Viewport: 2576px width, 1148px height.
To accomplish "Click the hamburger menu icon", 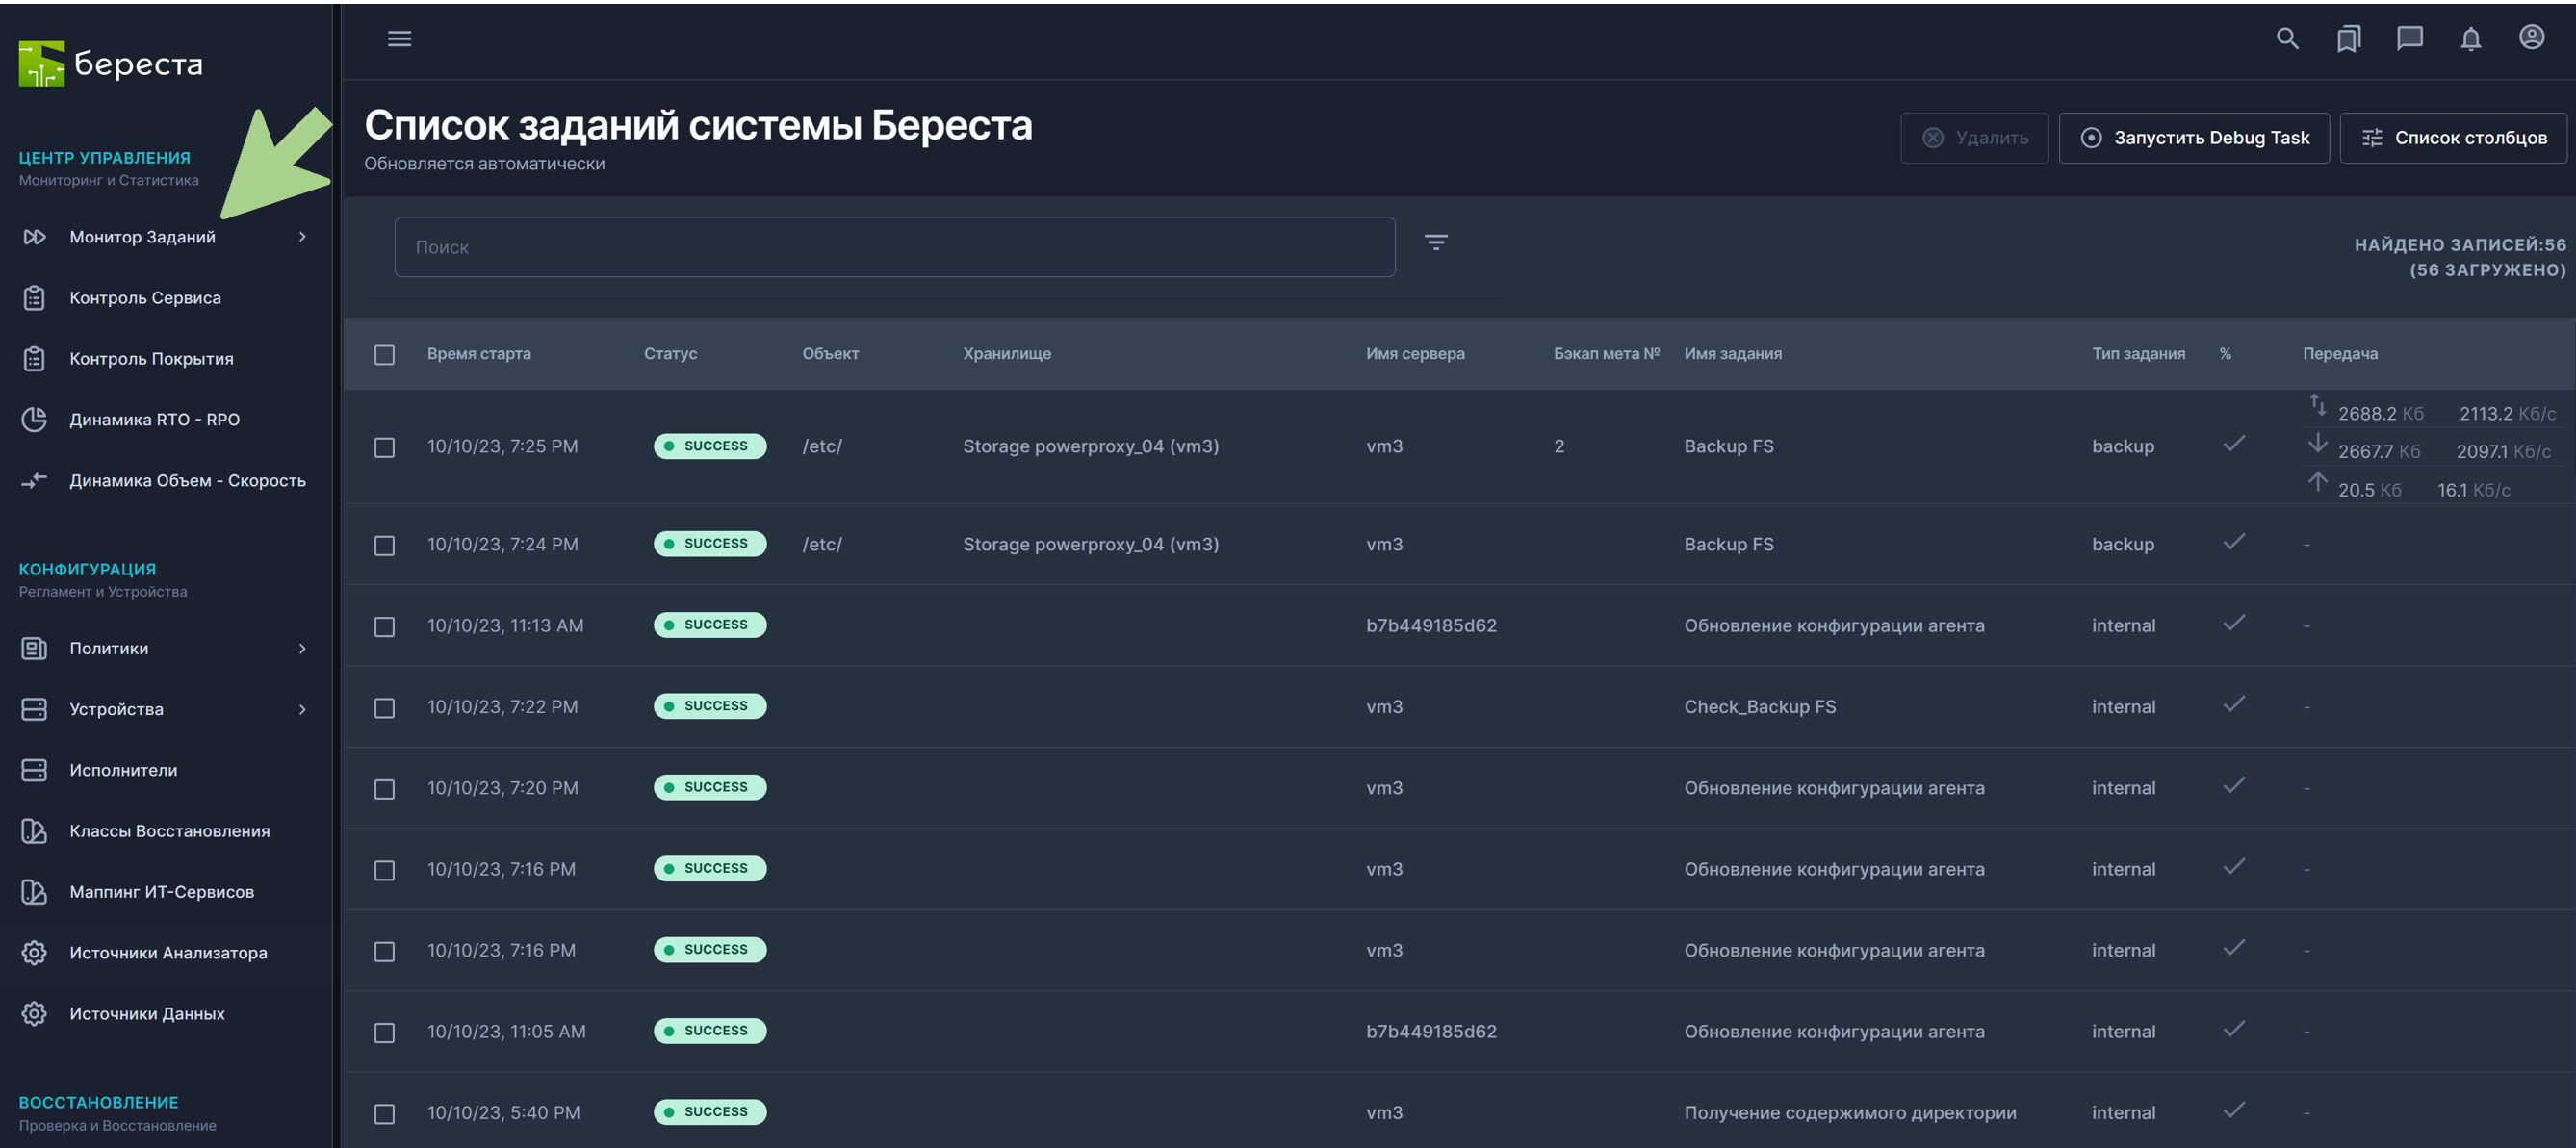I will [399, 39].
